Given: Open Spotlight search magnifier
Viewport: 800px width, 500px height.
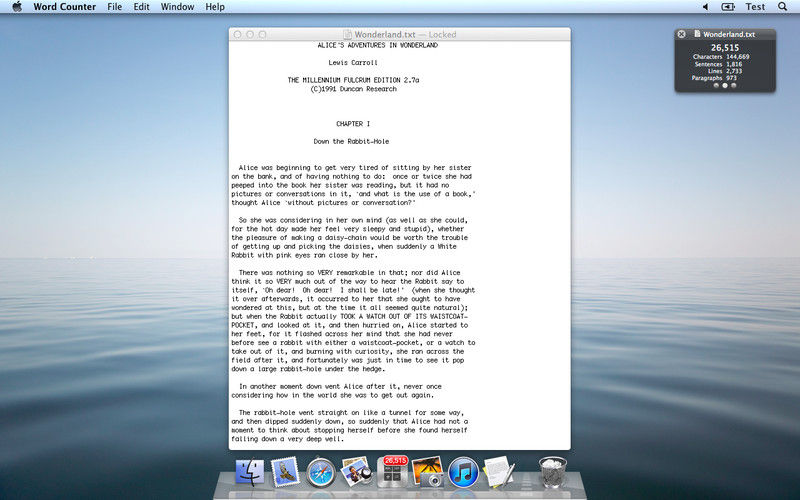Looking at the screenshot, I should point(782,7).
